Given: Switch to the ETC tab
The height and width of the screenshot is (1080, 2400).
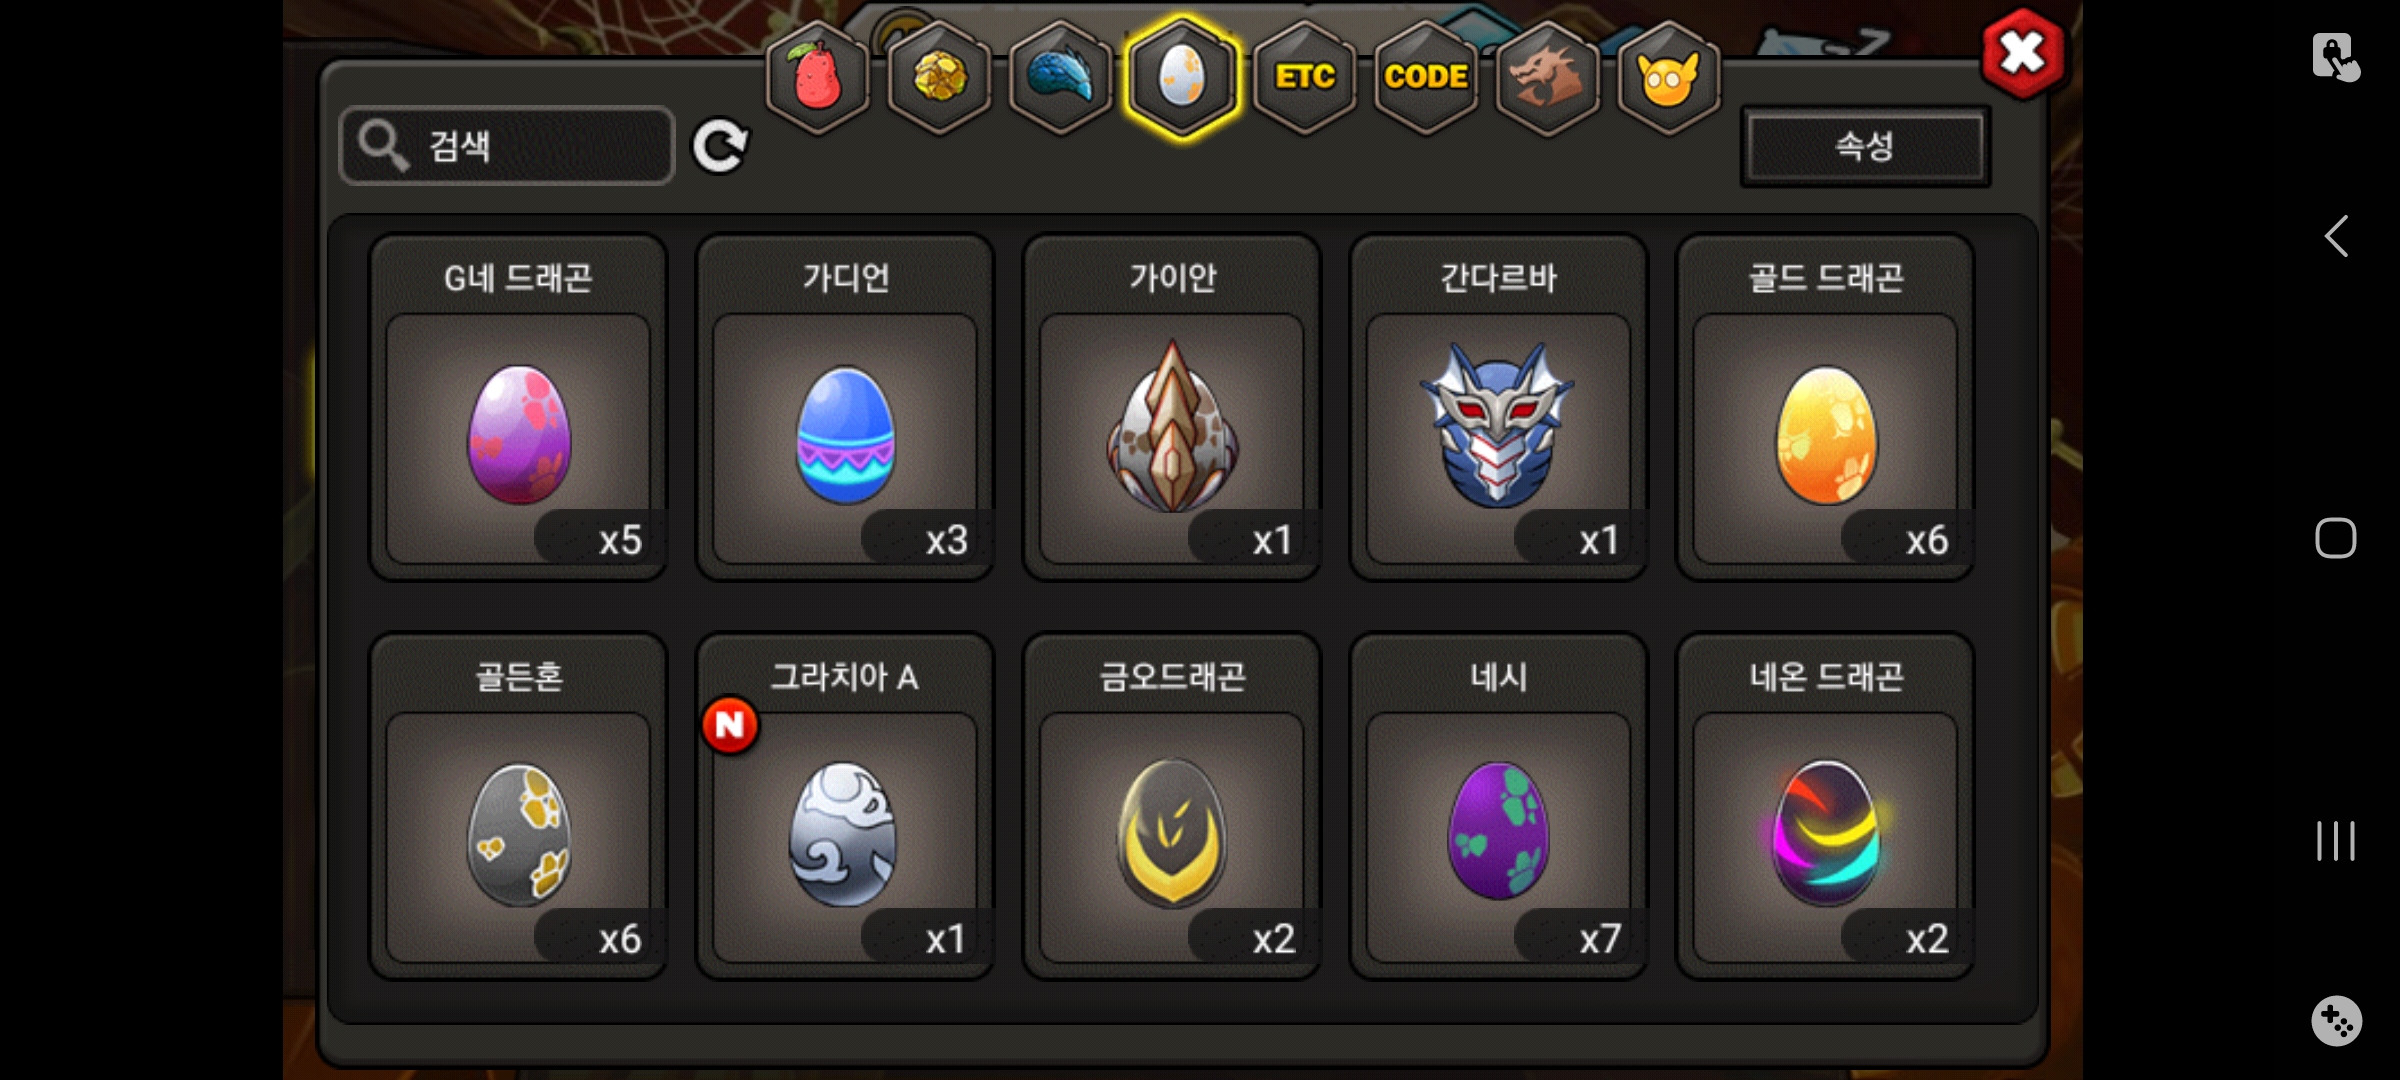Looking at the screenshot, I should (x=1304, y=78).
